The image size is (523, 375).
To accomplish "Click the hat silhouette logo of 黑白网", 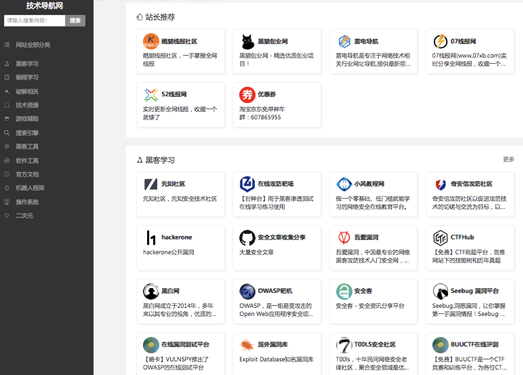I will tap(151, 291).
